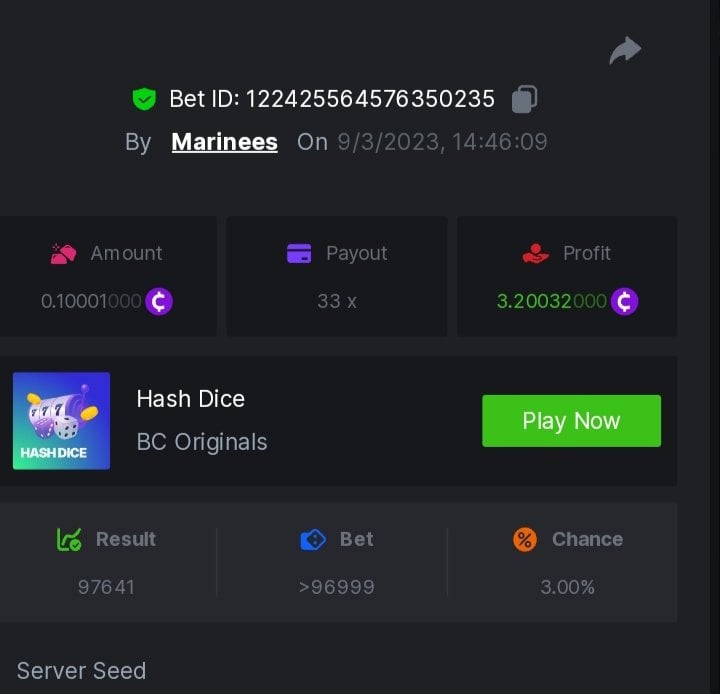This screenshot has width=720, height=694.
Task: Click the Server Seed label
Action: pos(81,671)
